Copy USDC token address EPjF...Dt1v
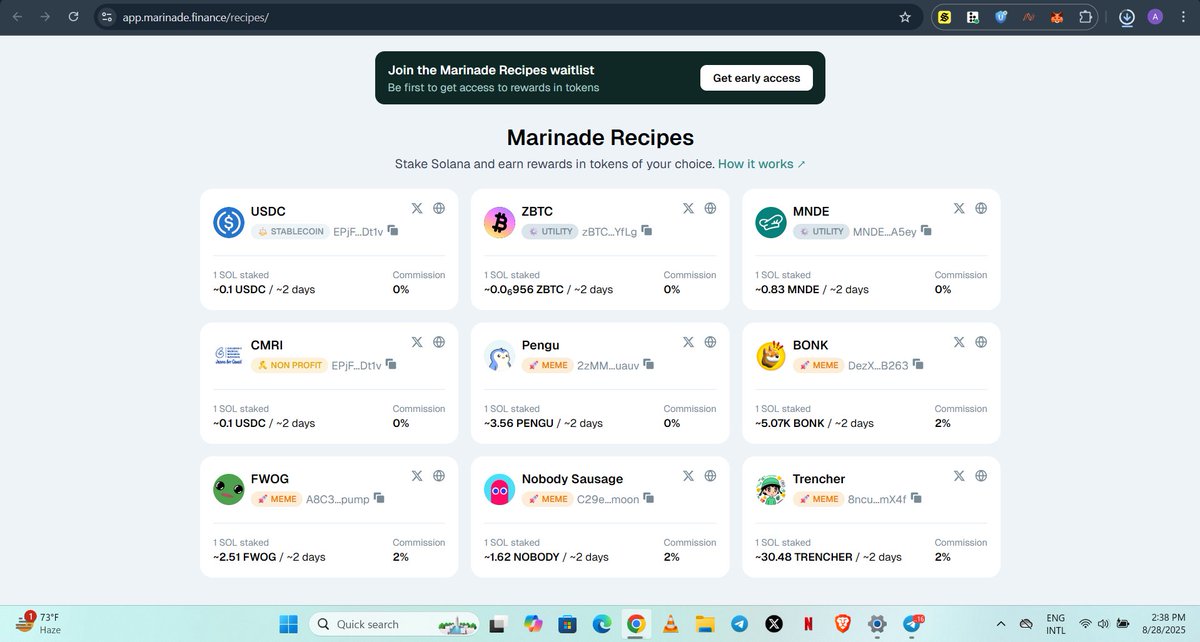 point(393,231)
